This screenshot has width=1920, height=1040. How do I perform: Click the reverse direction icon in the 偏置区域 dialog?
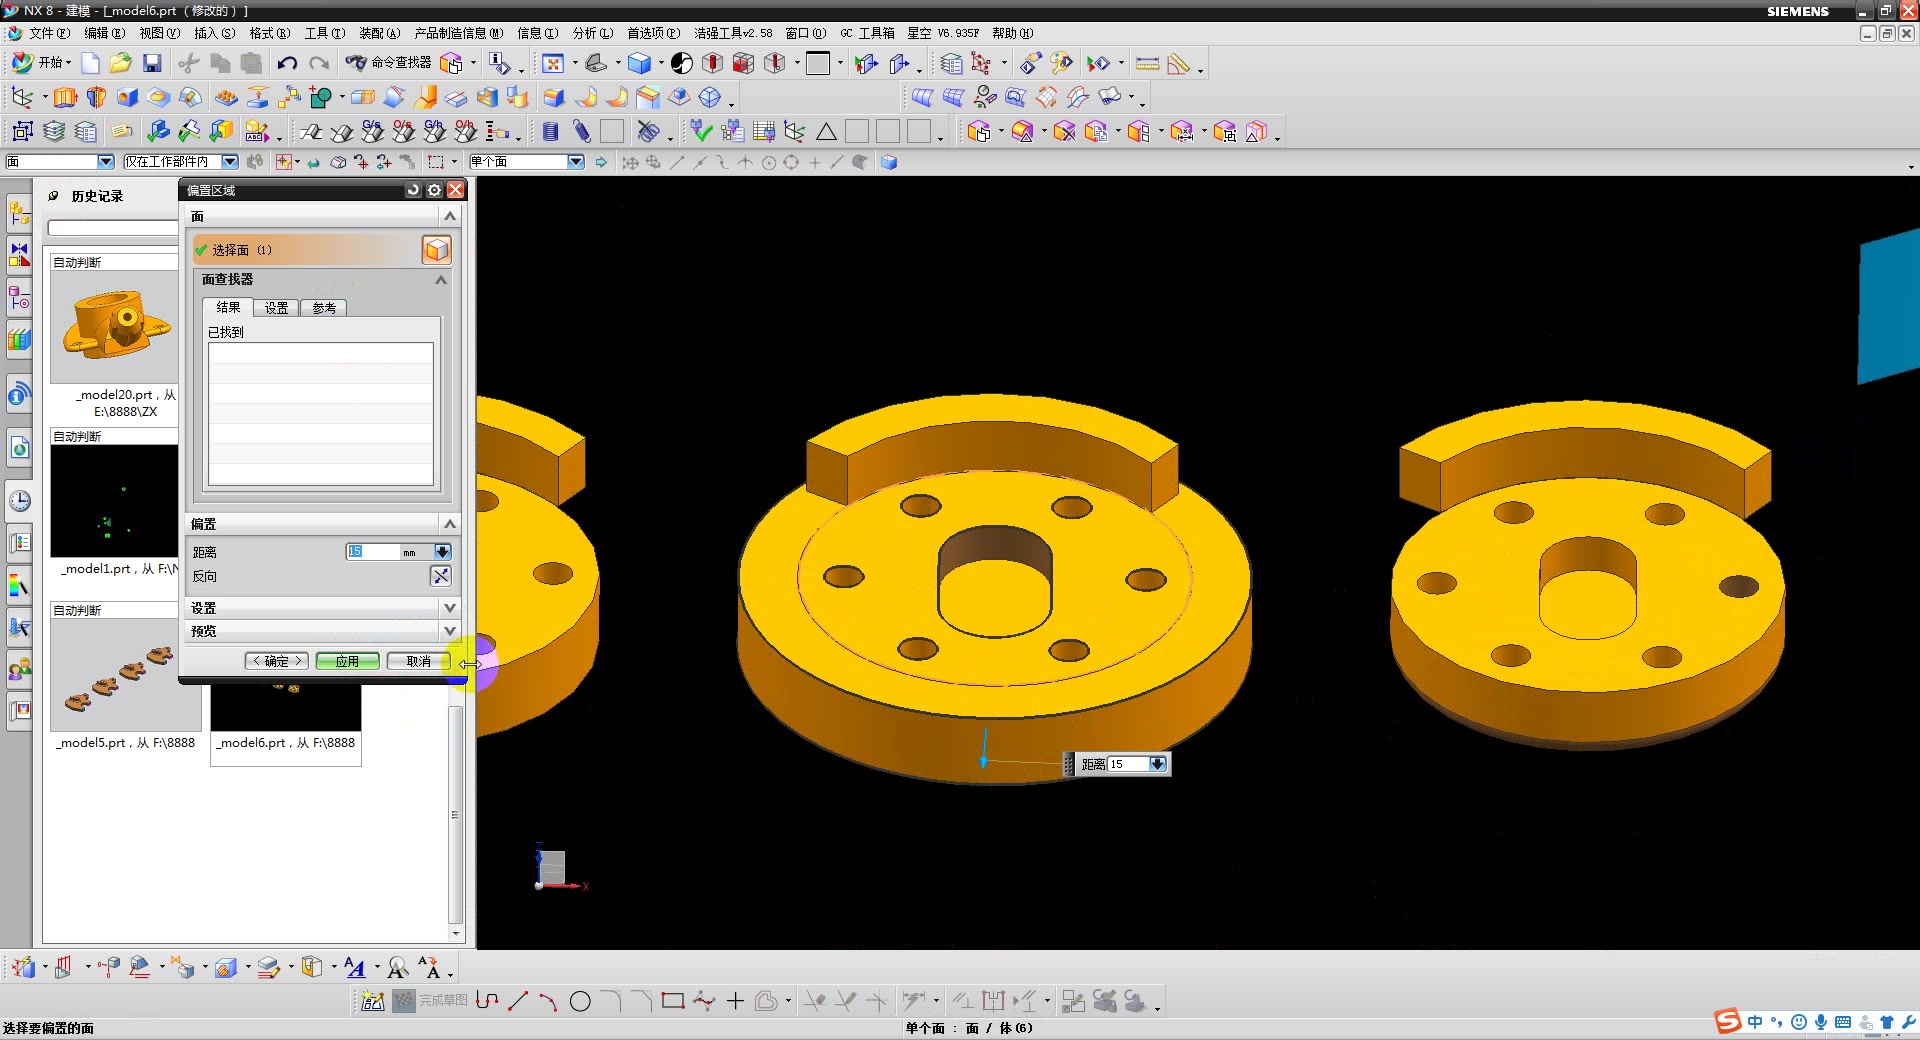[441, 576]
